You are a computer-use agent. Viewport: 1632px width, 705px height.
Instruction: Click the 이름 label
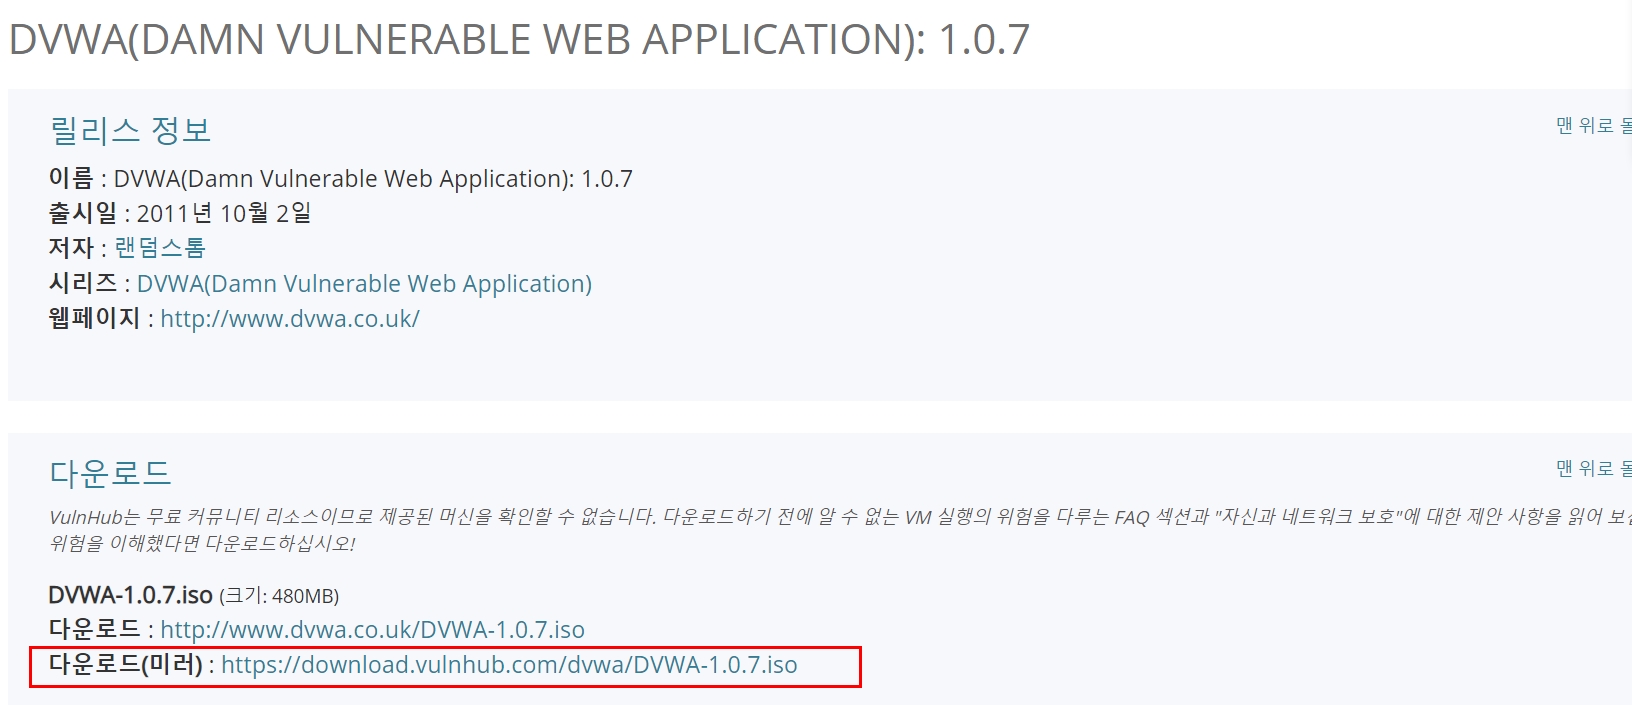(x=71, y=178)
